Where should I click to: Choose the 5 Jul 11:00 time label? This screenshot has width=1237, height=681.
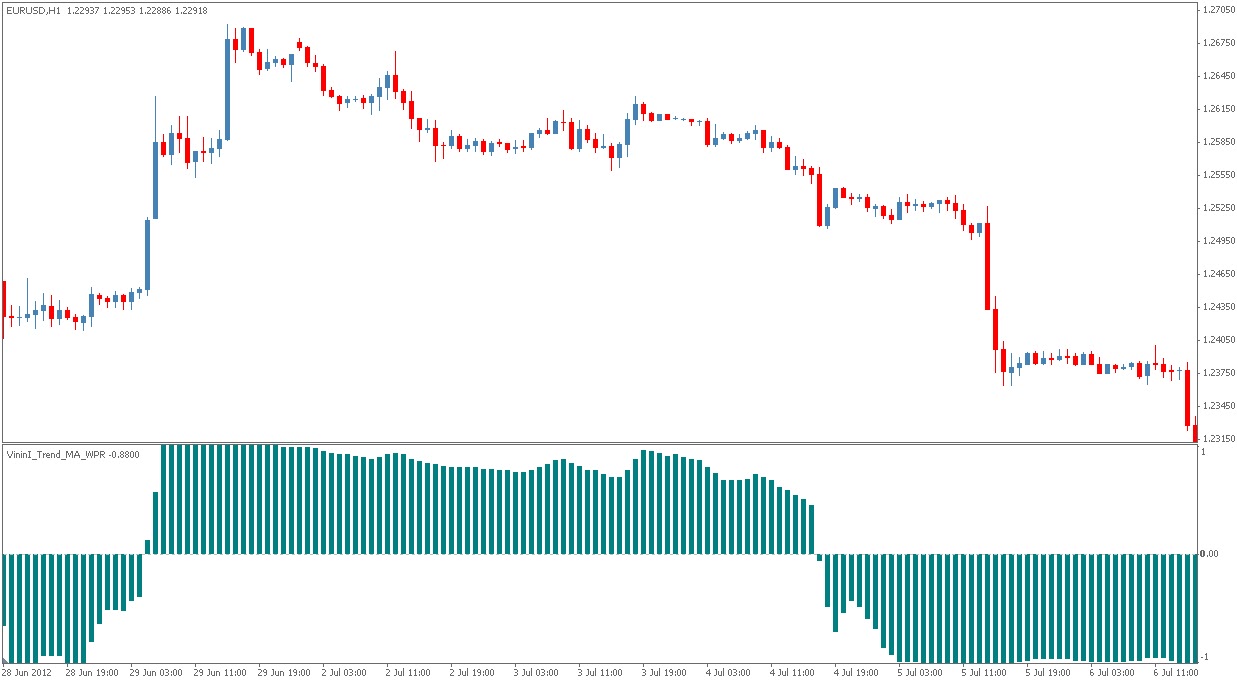coord(986,673)
